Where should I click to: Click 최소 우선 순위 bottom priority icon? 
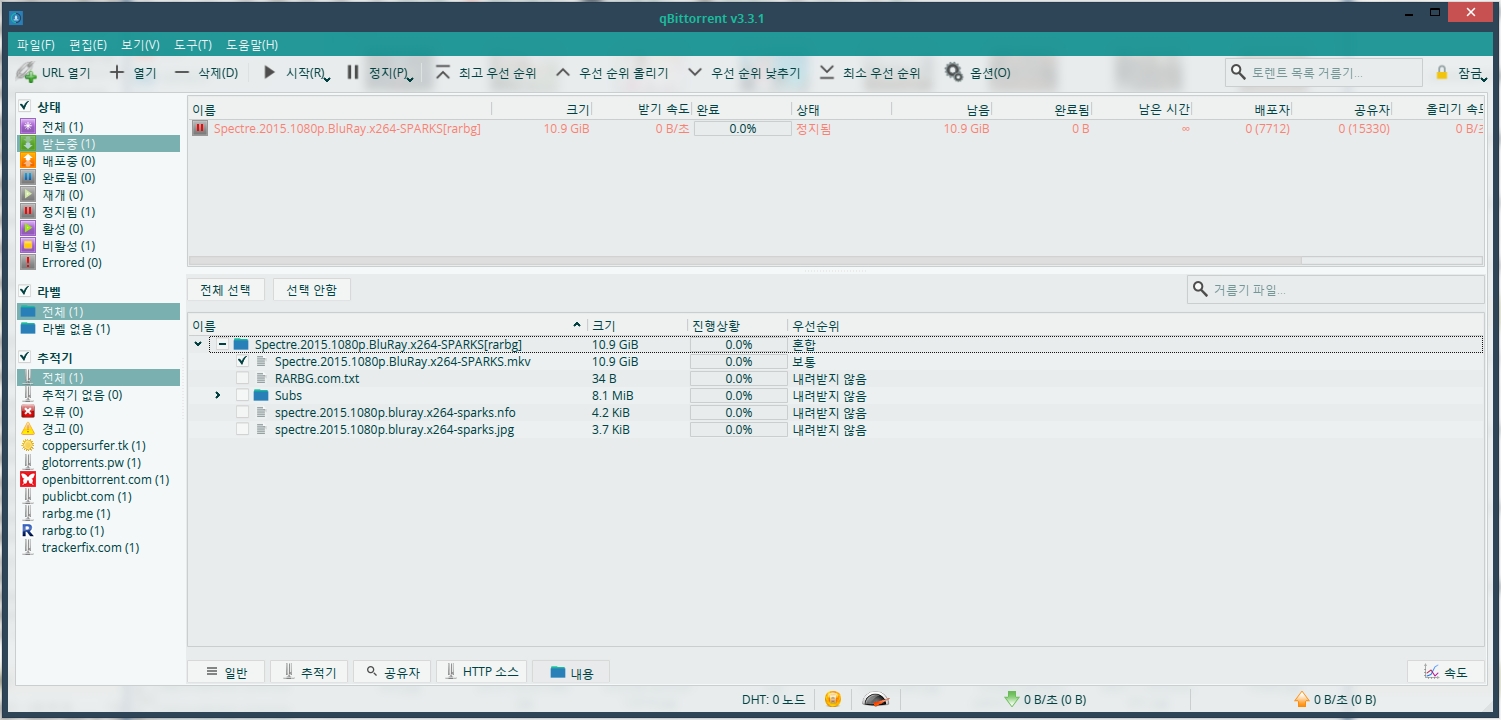[827, 72]
